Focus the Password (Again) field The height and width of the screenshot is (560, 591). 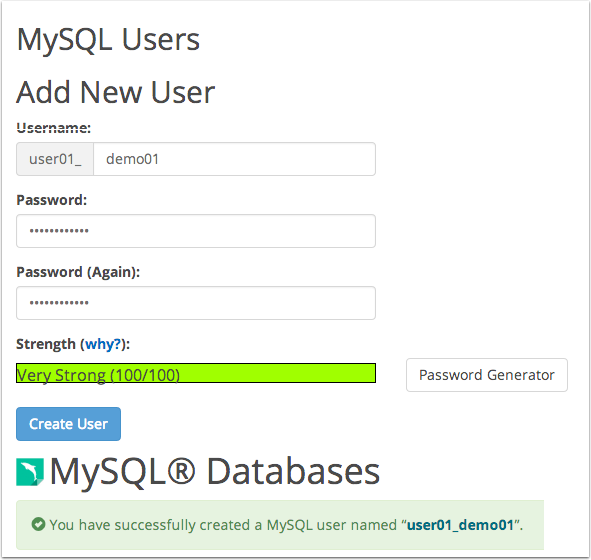tap(196, 303)
